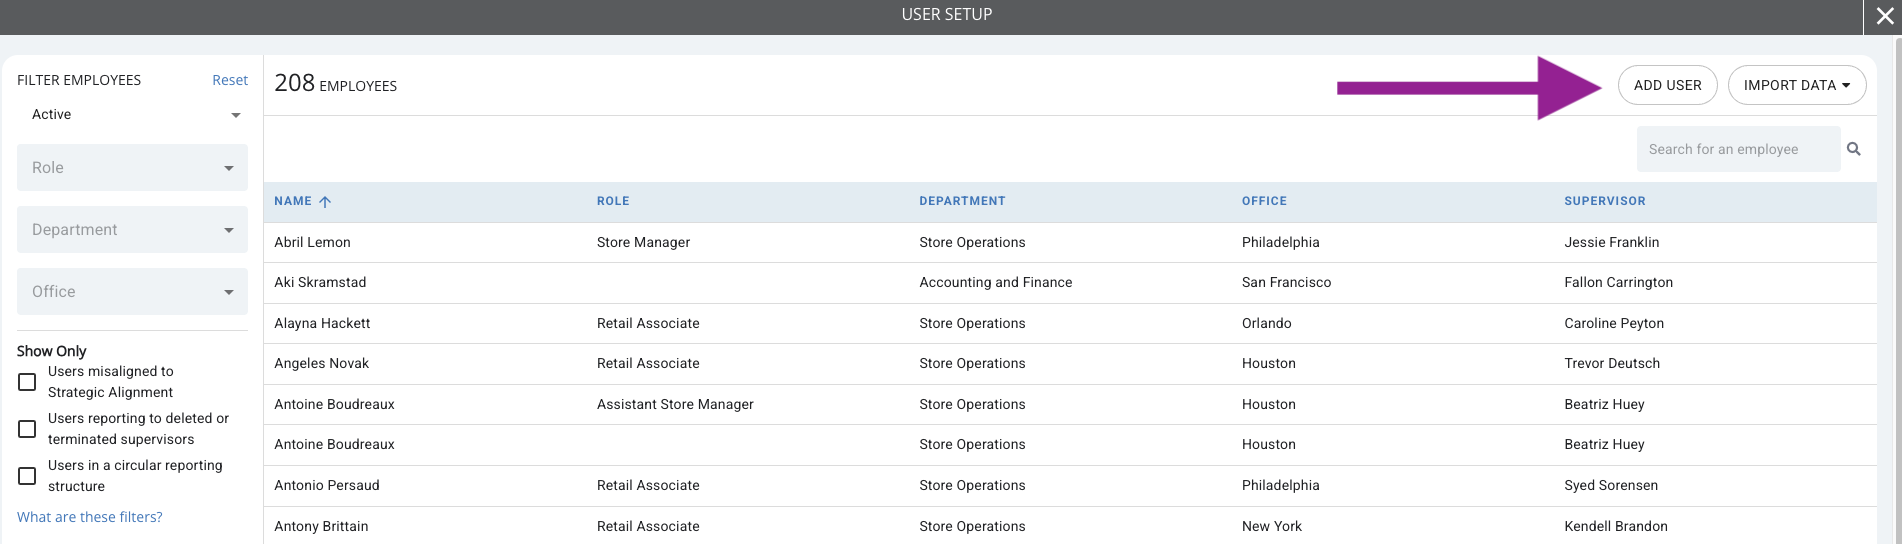This screenshot has width=1902, height=544.
Task: Click the Assistant Store Manager role cell
Action: pos(675,404)
